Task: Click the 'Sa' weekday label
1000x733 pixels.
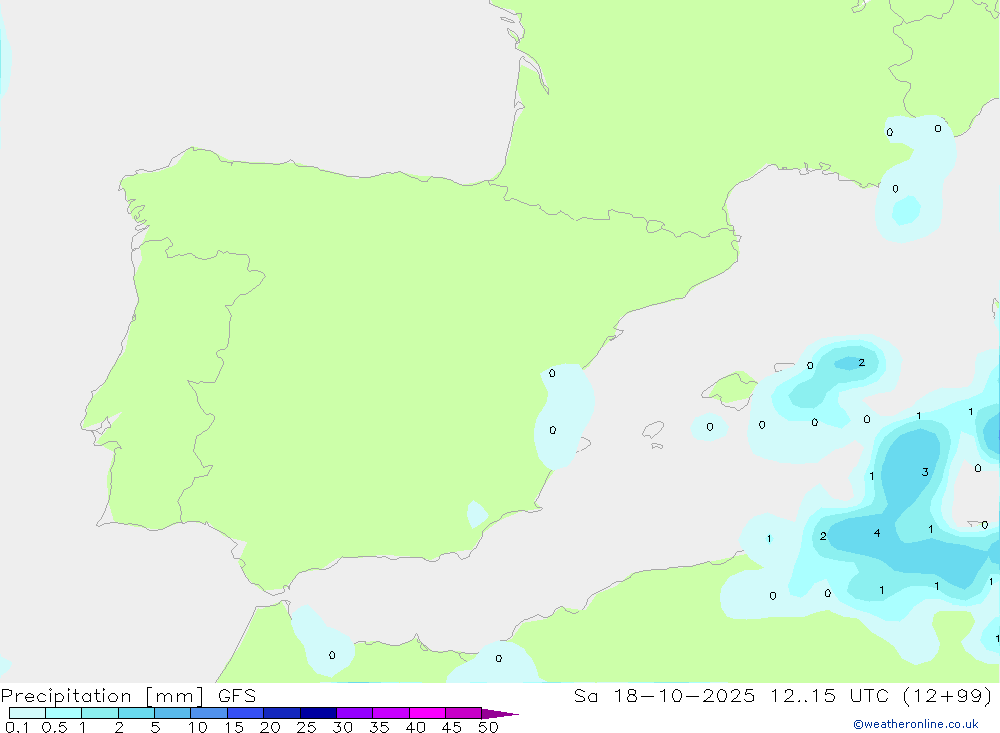Action: [x=585, y=695]
